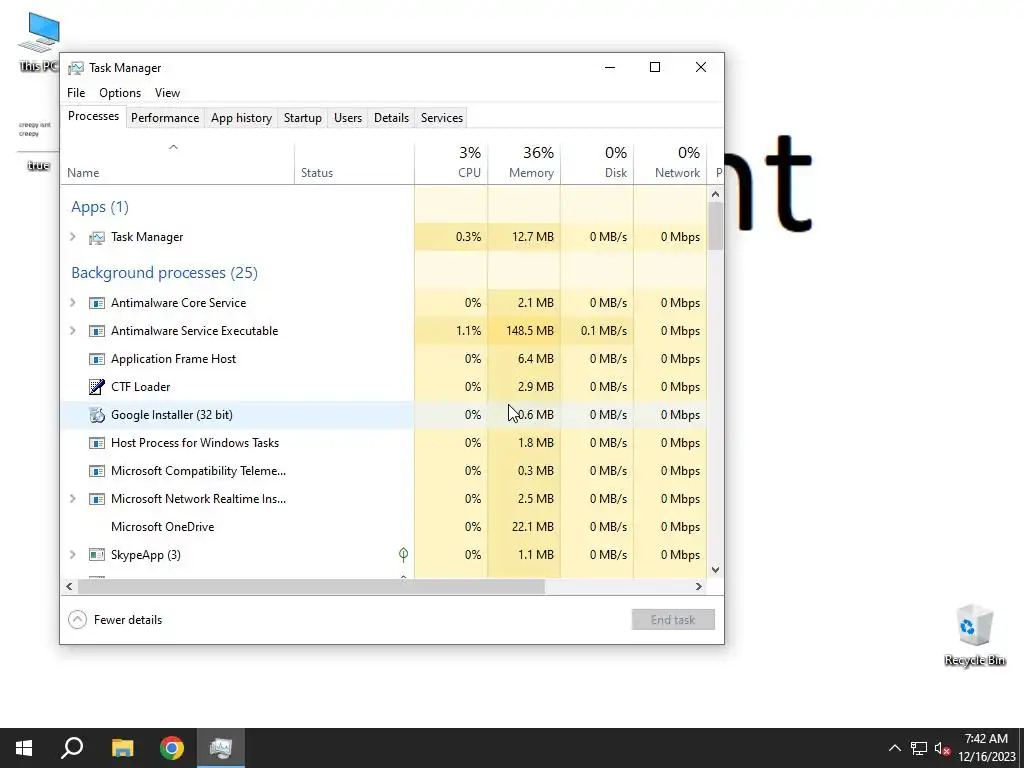Click the Application Frame Host process icon
Viewport: 1024px width, 768px height.
tap(97, 359)
